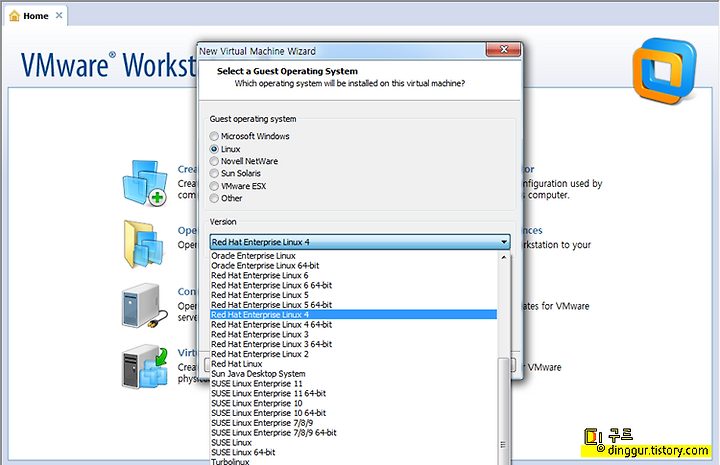Select Oracle Enterprise Linux from the list

click(x=354, y=256)
